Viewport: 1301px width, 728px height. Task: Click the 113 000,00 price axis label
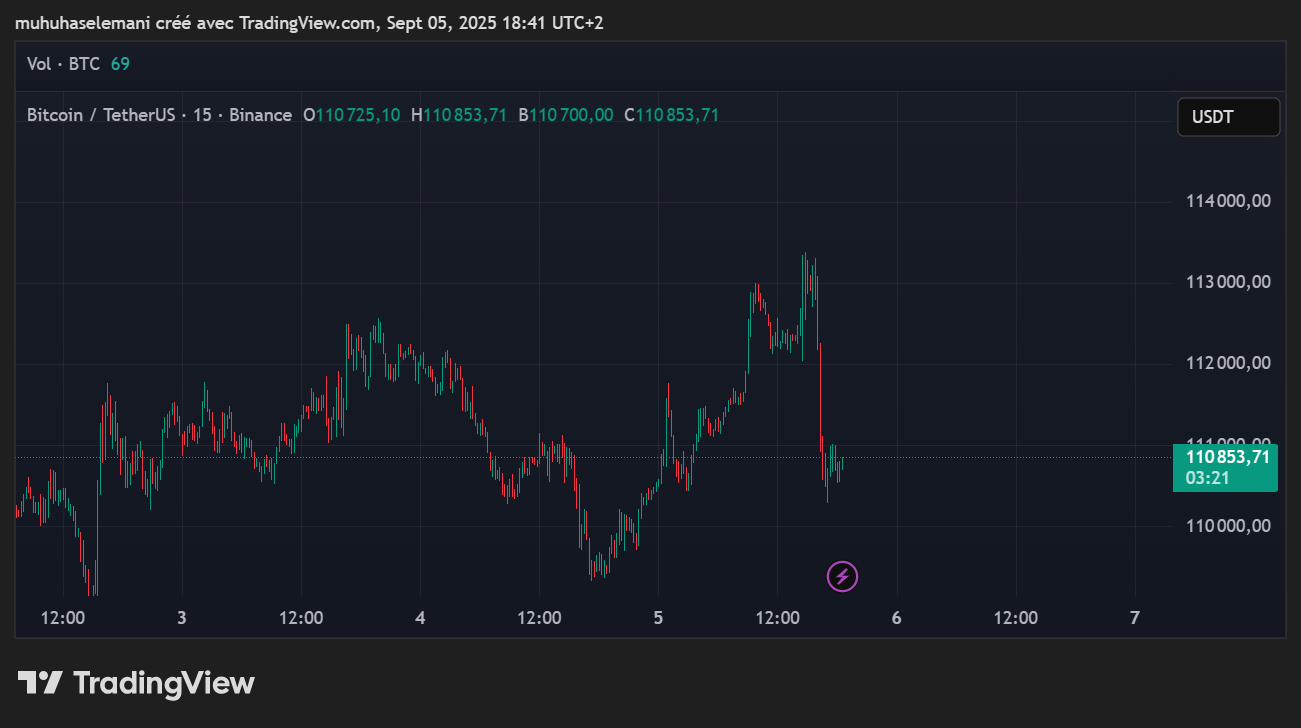tap(1228, 282)
